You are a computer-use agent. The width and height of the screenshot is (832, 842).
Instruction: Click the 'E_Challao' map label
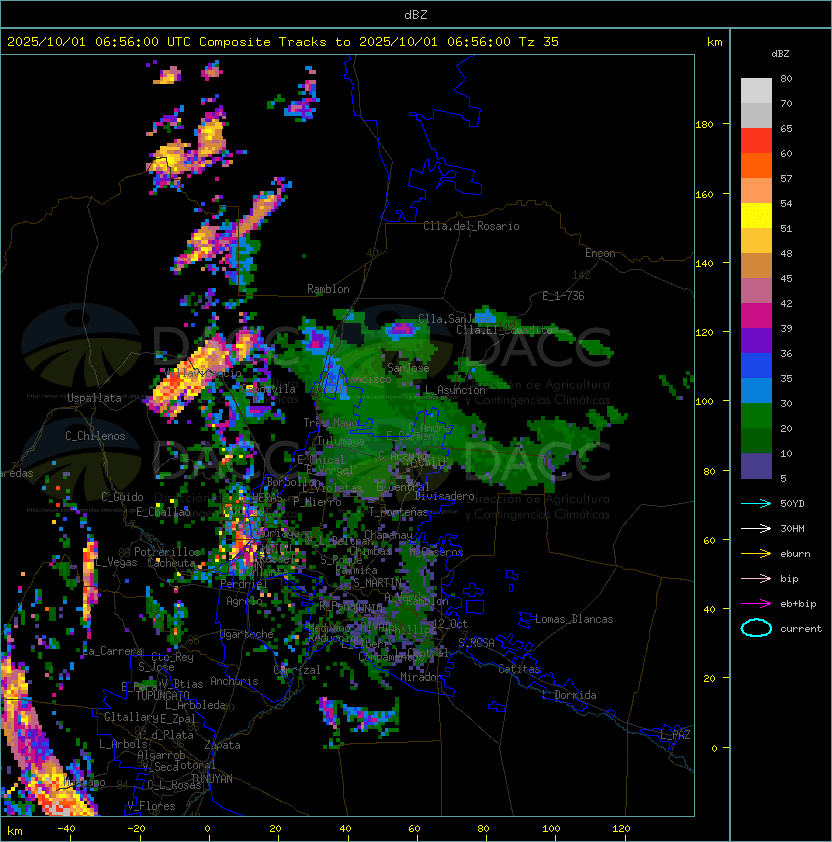(163, 512)
